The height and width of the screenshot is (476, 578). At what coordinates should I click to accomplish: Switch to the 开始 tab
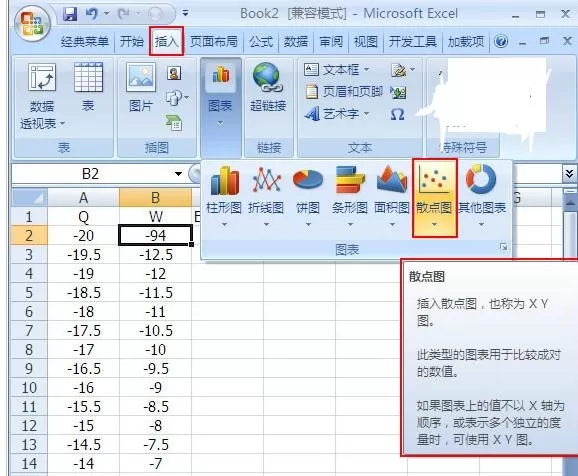coord(131,41)
